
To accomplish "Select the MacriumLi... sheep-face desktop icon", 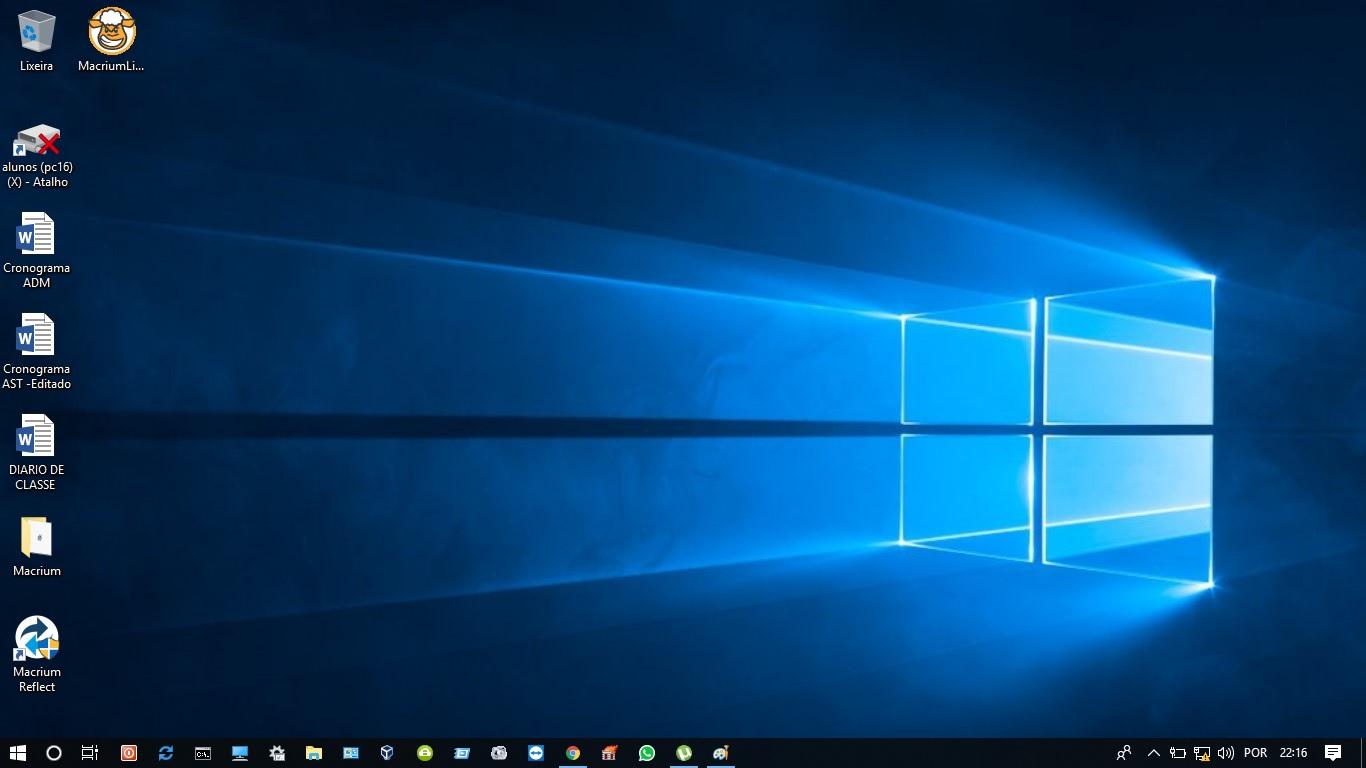I will [111, 40].
